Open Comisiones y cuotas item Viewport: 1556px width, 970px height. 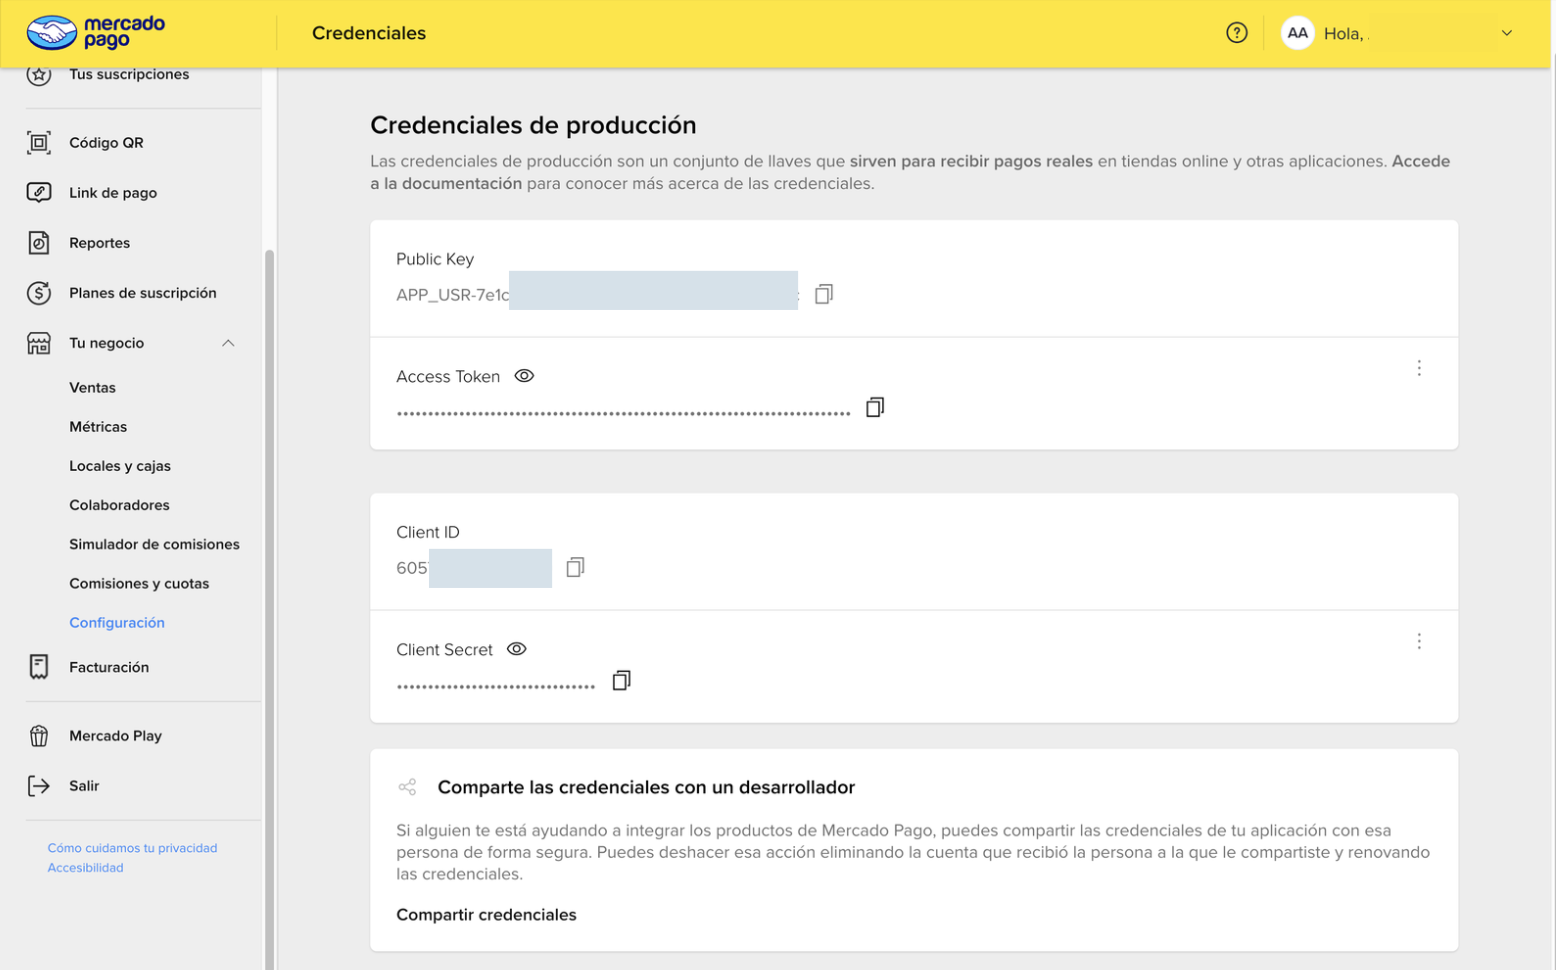(139, 584)
